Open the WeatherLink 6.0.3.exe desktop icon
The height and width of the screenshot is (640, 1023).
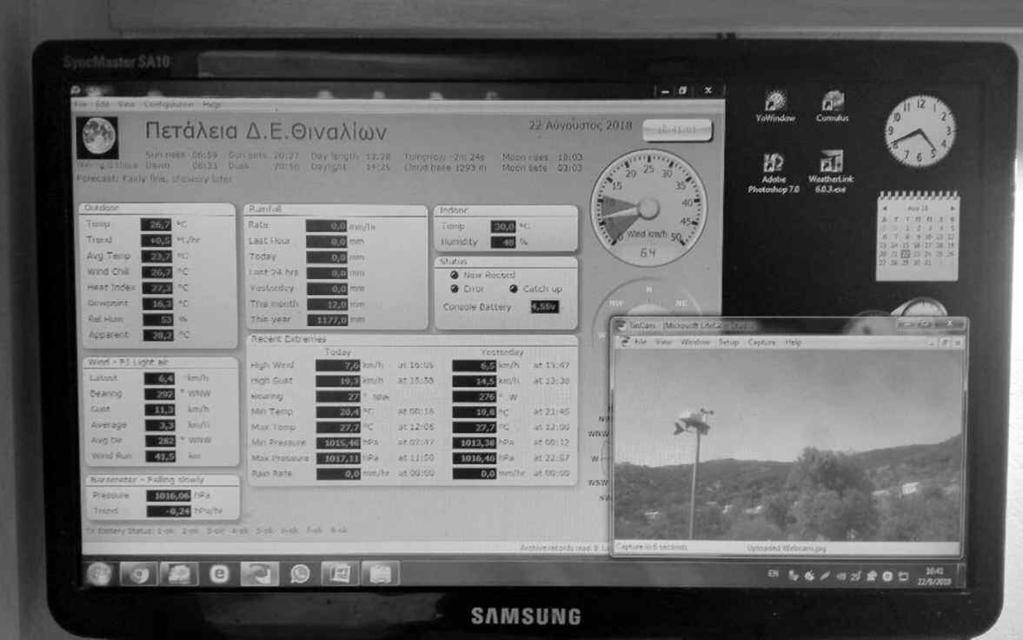coord(831,172)
